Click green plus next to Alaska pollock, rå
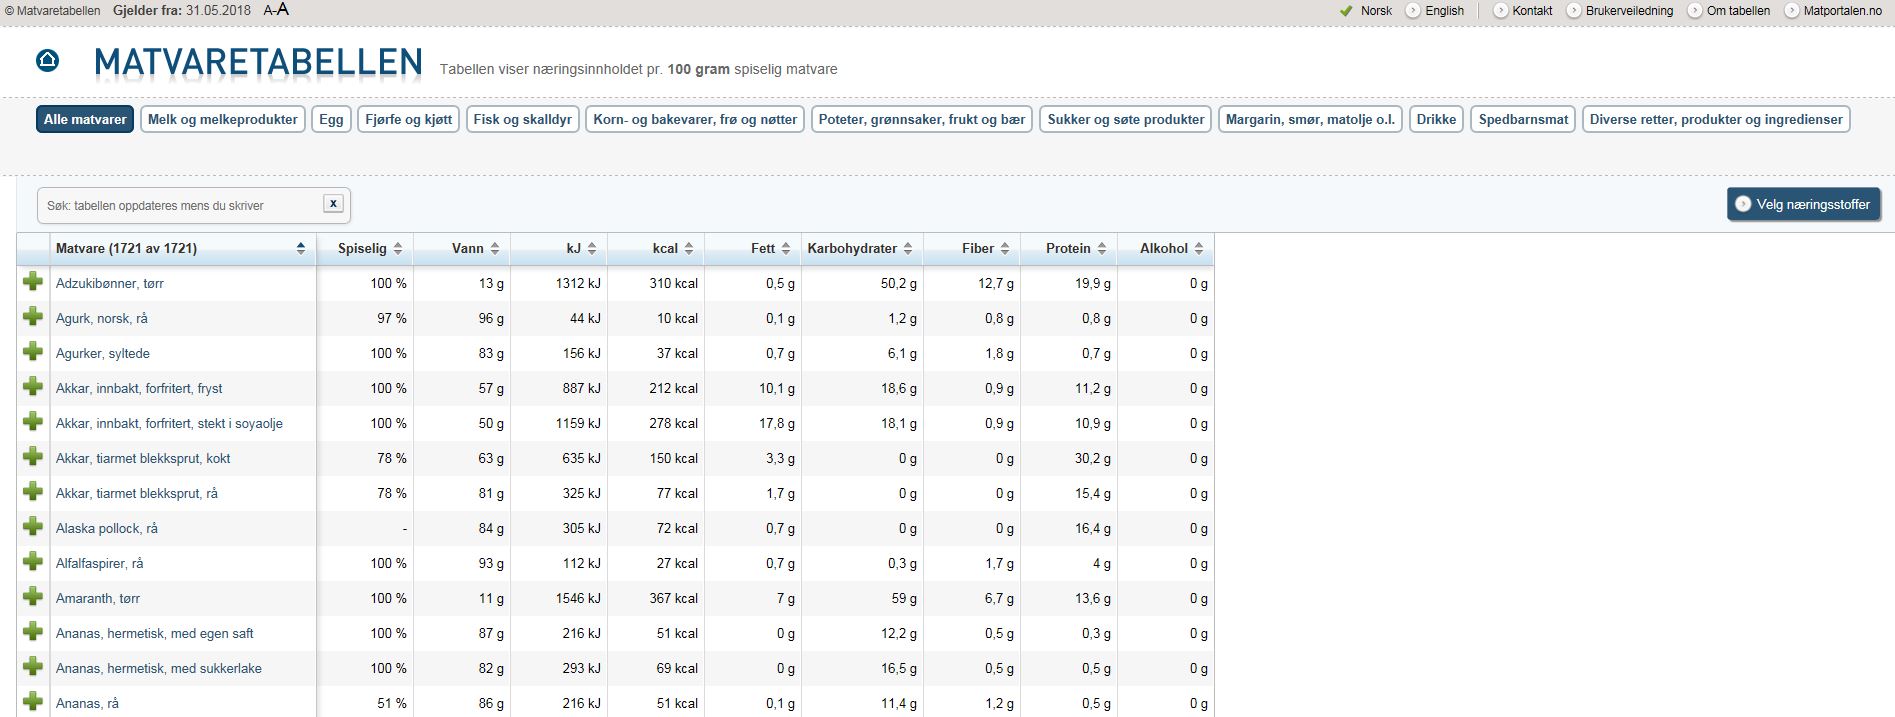1895x717 pixels. point(33,527)
